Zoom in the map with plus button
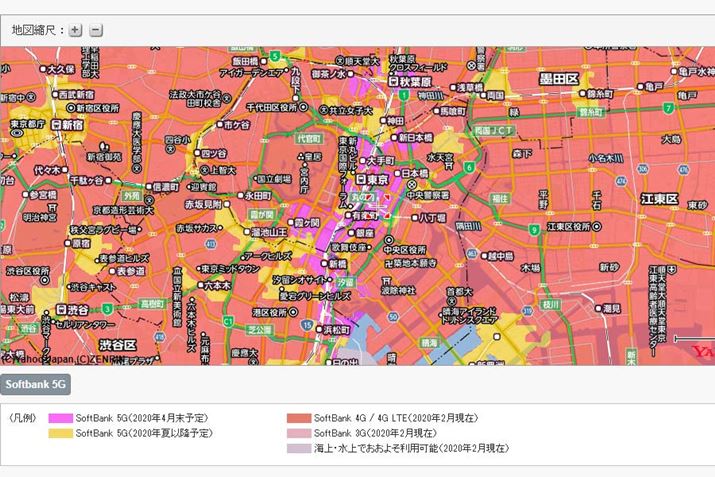The width and height of the screenshot is (715, 477). pos(75,30)
